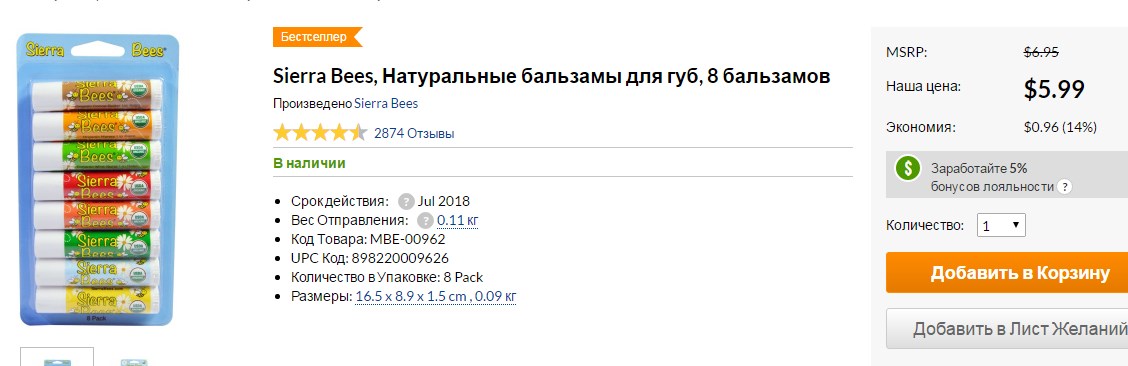Image resolution: width=1128 pixels, height=366 pixels.
Task: Click the question mark after бонусов лояльности
Action: click(1064, 187)
